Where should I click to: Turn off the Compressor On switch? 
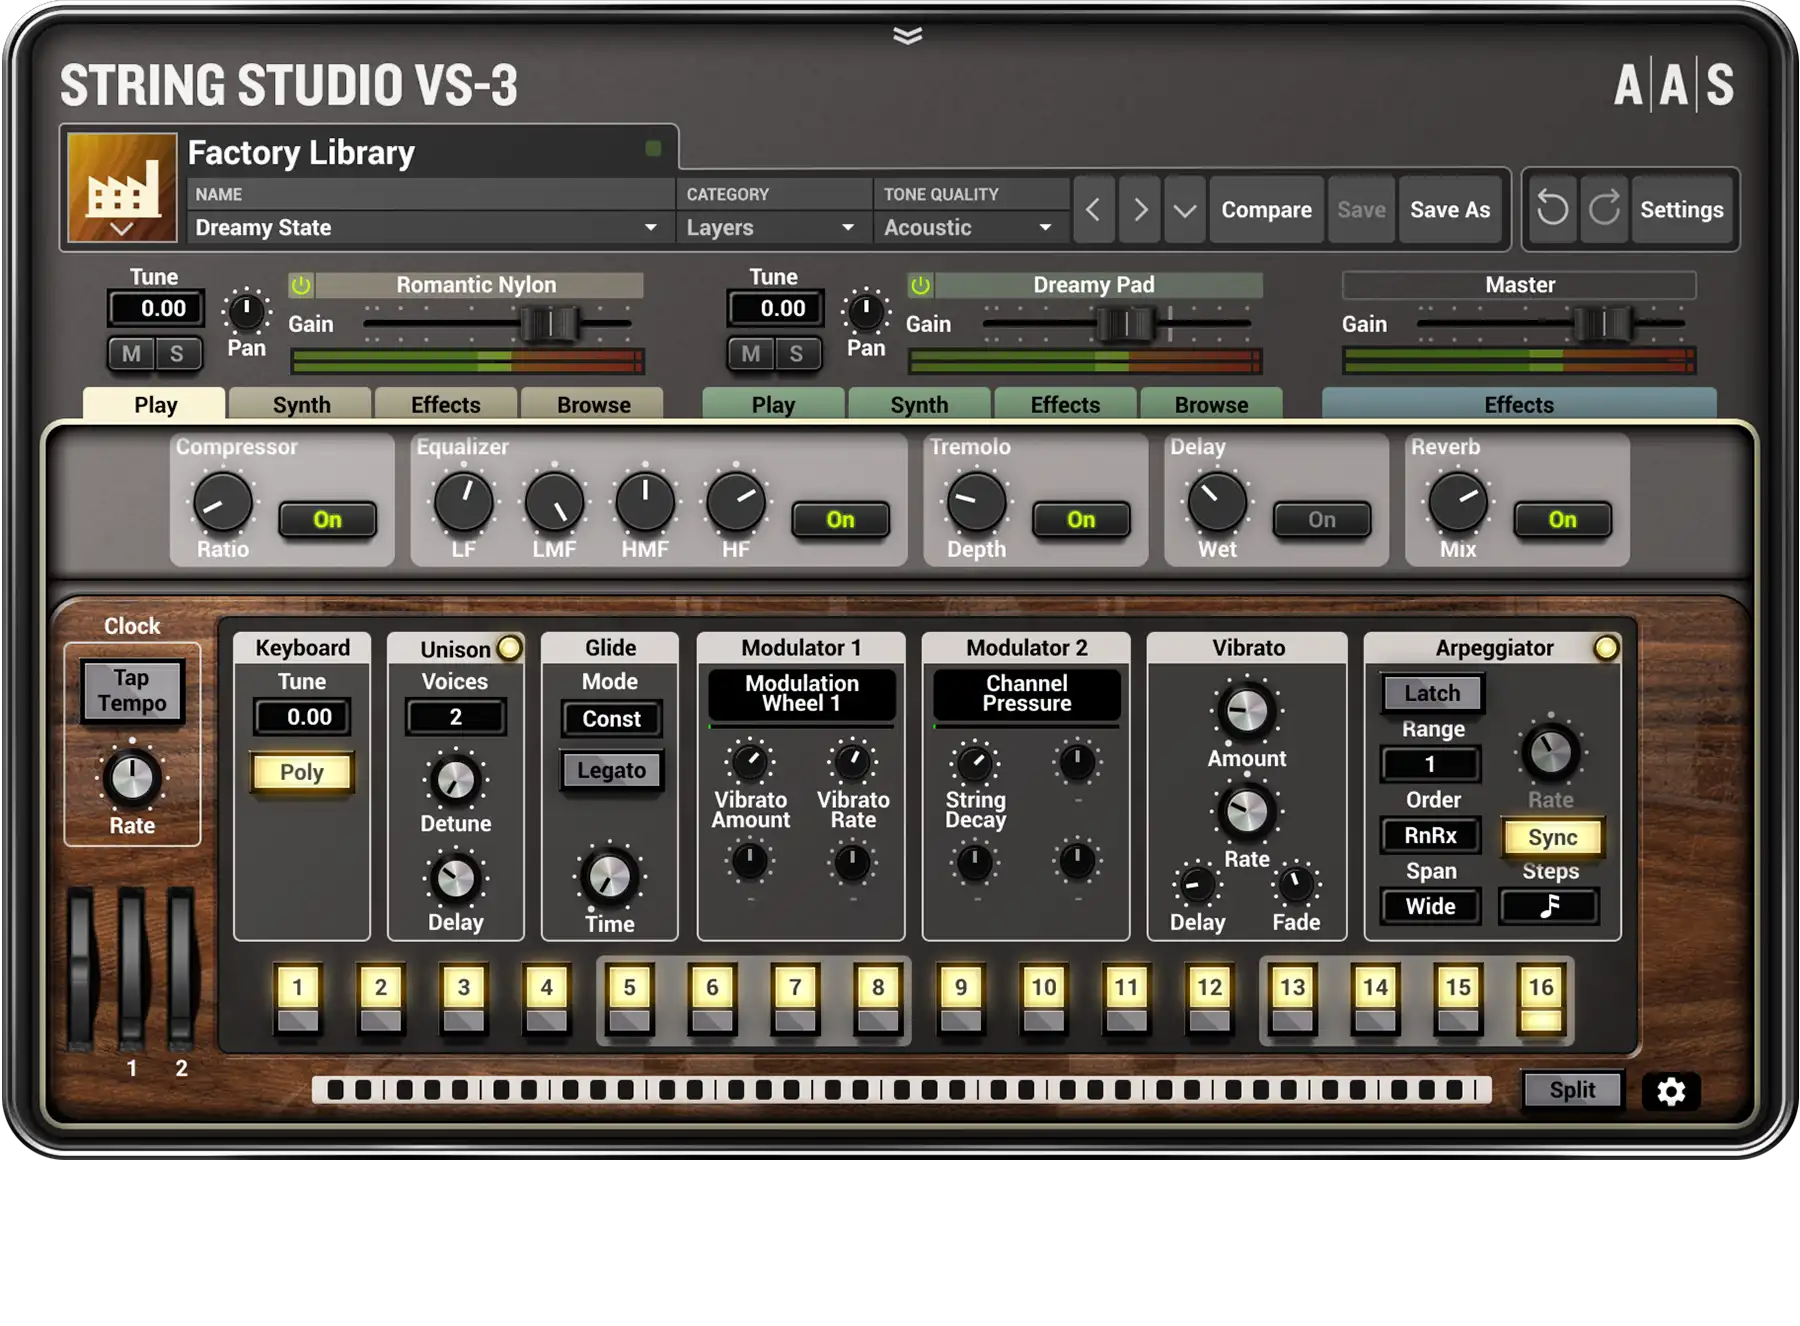(x=327, y=520)
